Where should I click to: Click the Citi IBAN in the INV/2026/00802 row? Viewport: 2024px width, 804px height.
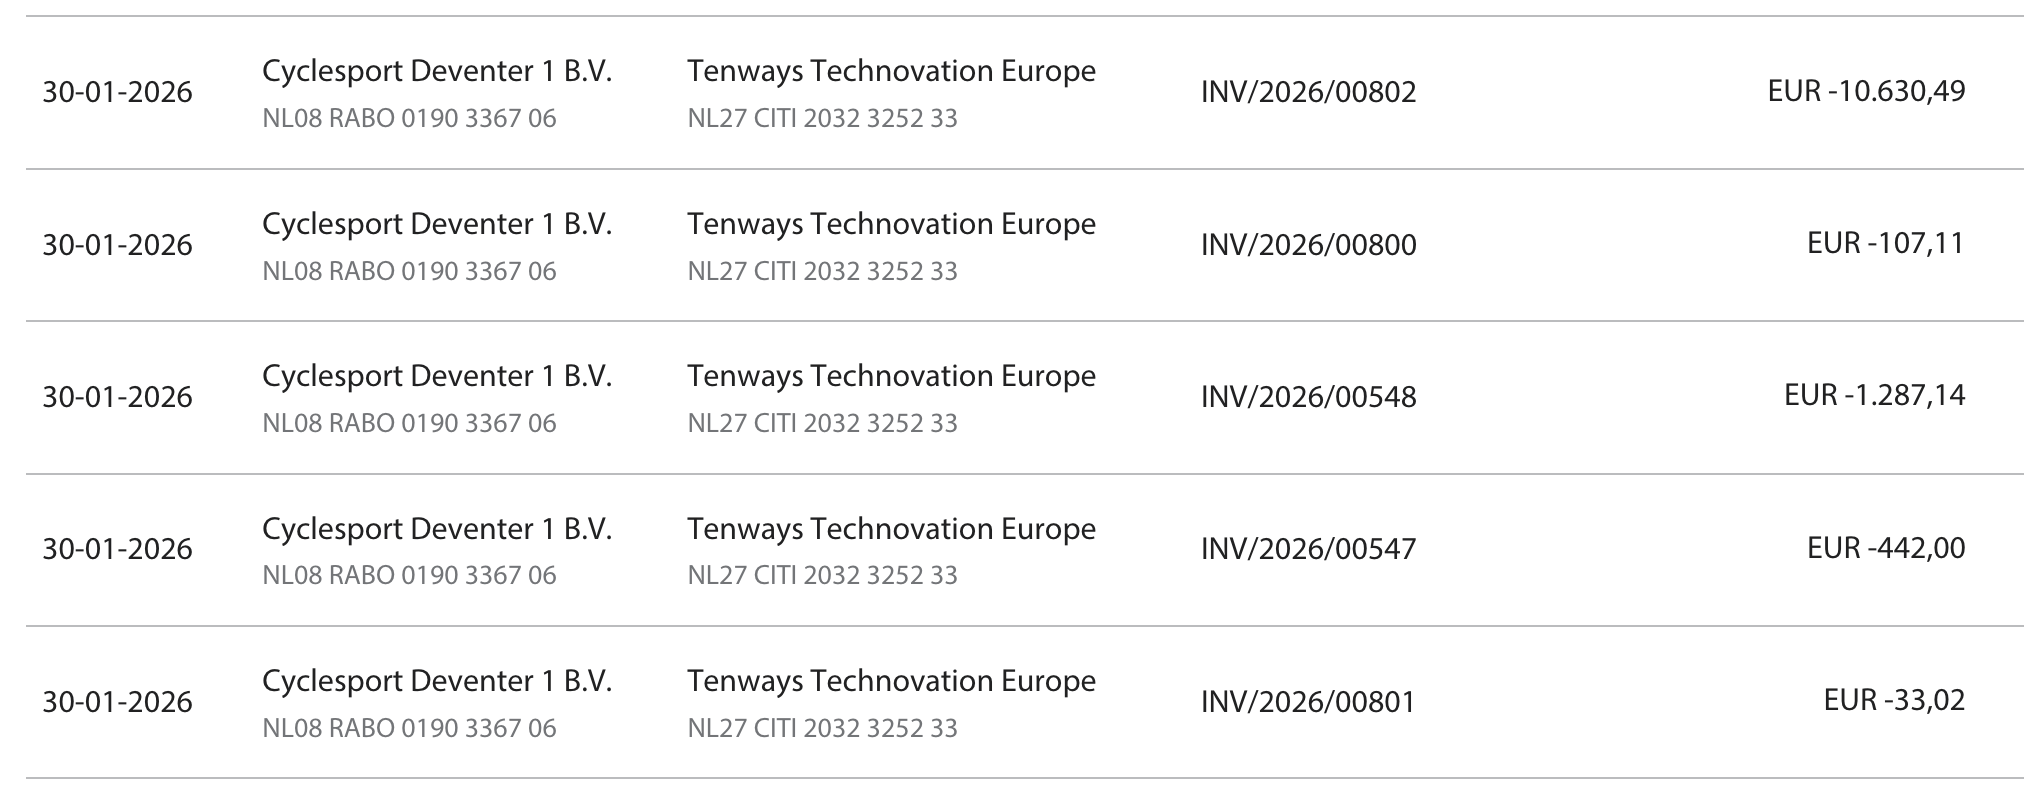822,119
